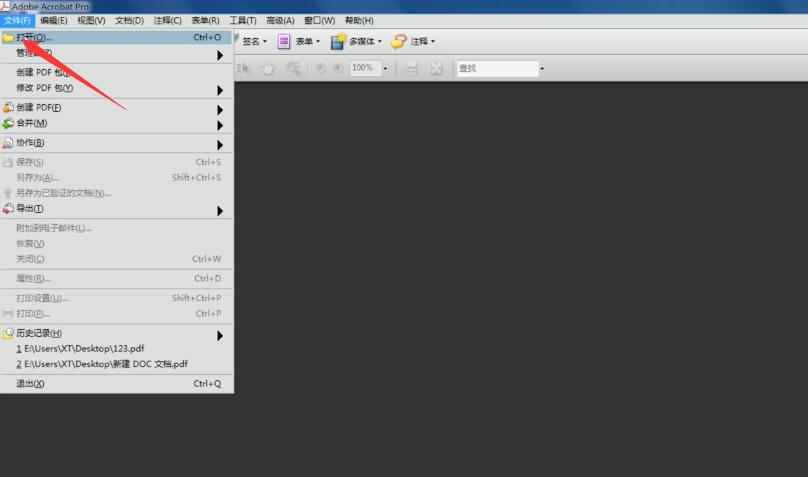This screenshot has width=808, height=477.
Task: Click the purple 表单 forms toolbar icon
Action: pos(283,41)
